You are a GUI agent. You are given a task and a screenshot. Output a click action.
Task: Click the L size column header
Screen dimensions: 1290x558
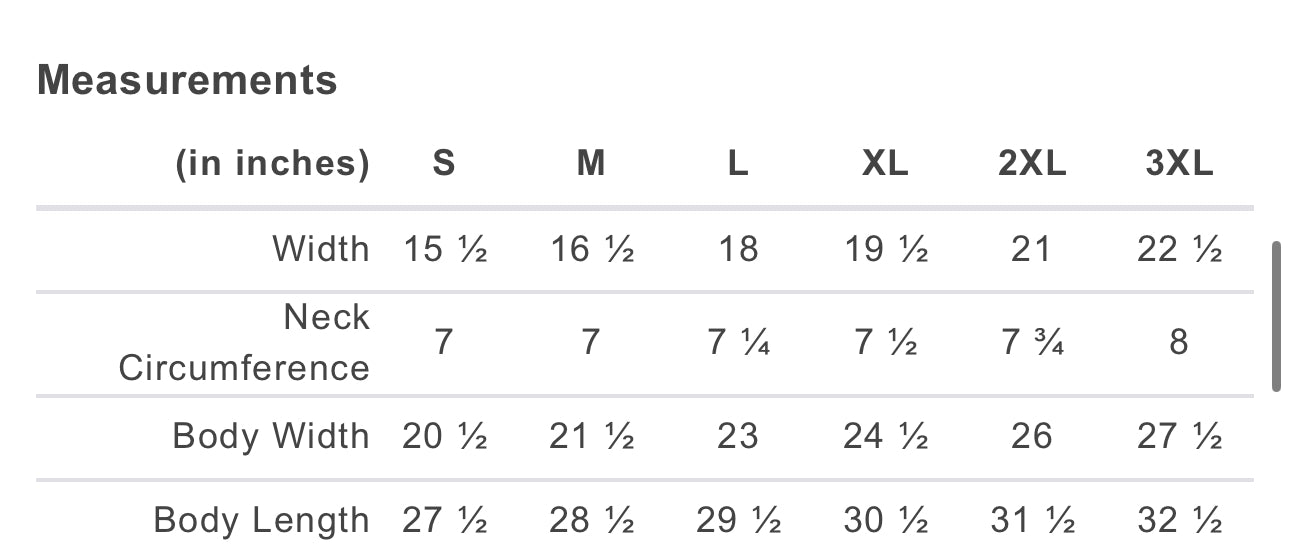pyautogui.click(x=738, y=163)
